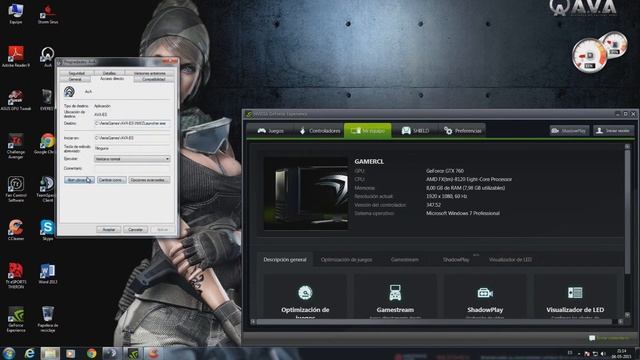Open the Equipo desktop icon
Image resolution: width=640 pixels, height=360 pixels.
click(16, 13)
